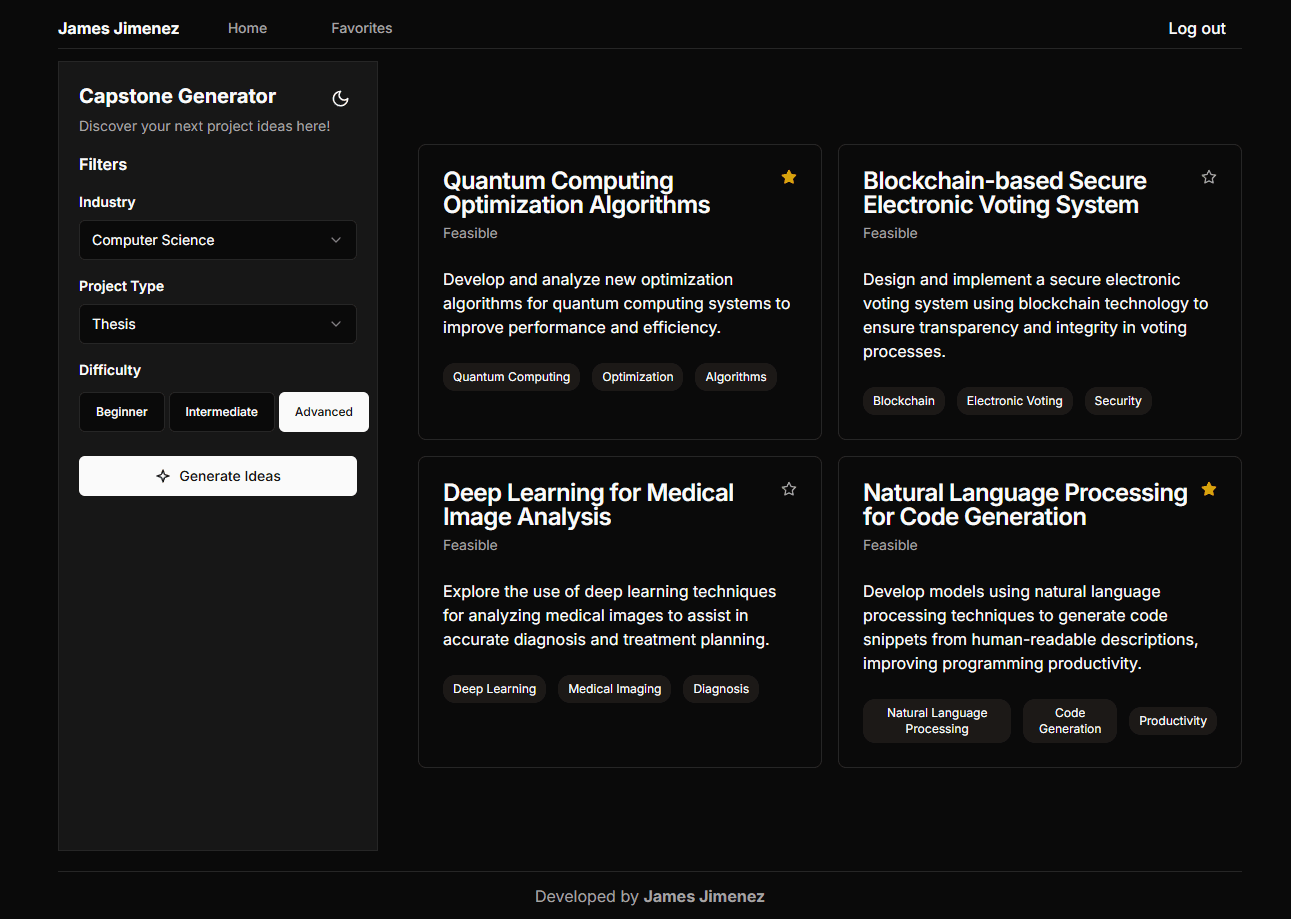Click the Filters heading

[103, 164]
